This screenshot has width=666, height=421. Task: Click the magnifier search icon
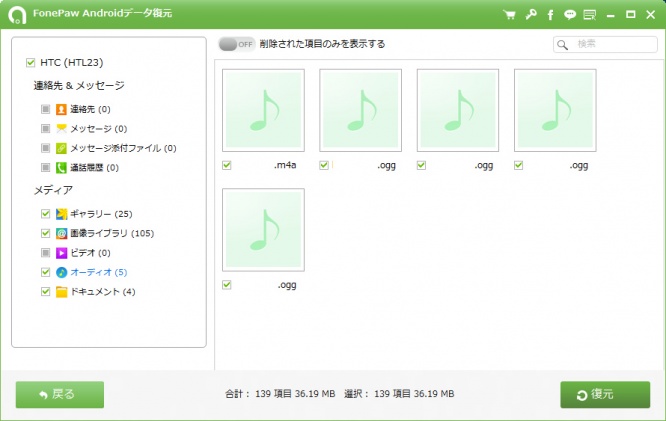(x=562, y=45)
